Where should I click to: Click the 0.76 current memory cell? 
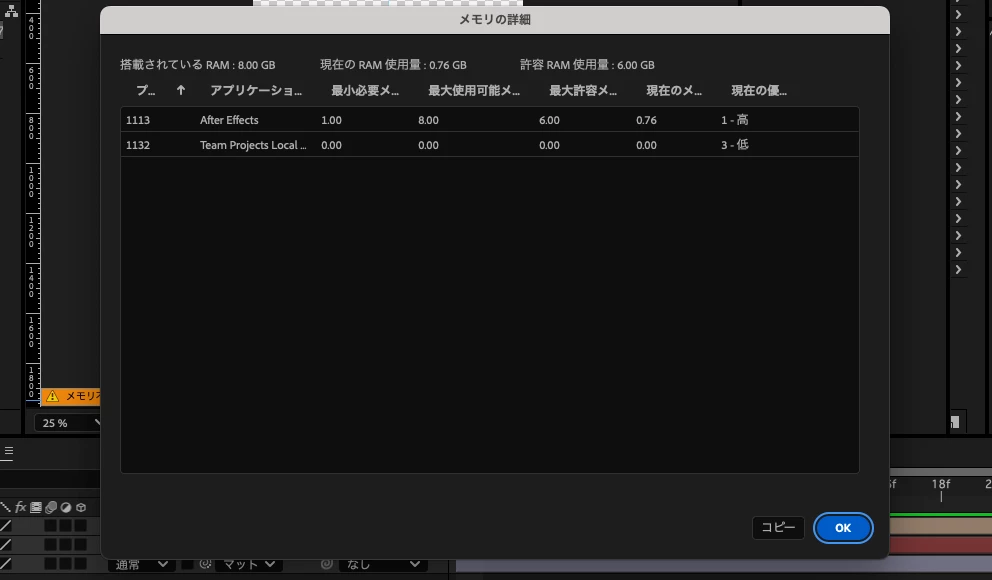(646, 120)
